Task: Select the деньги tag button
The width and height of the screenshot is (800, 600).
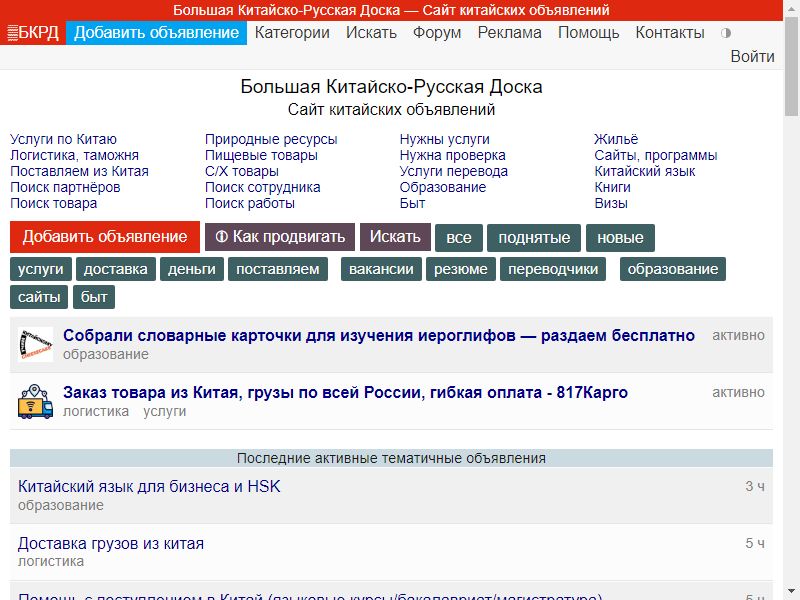Action: (192, 269)
